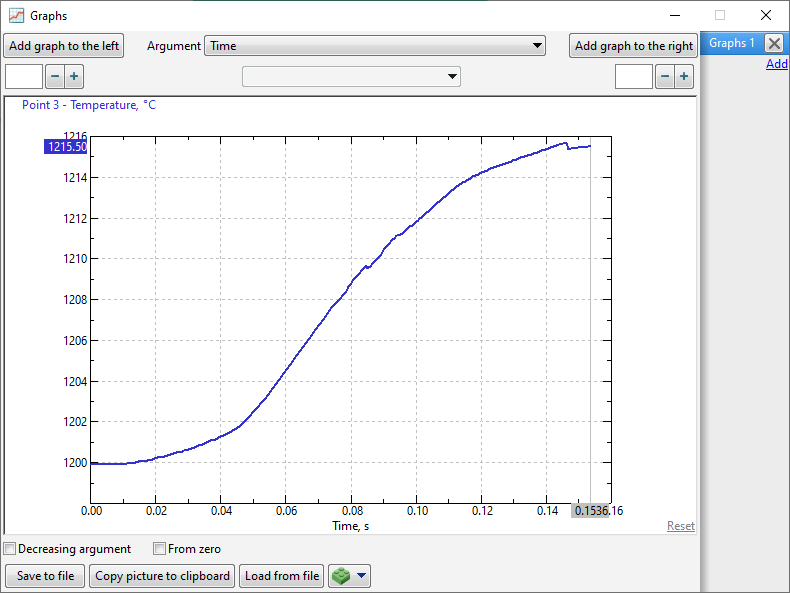Minimize the Graphs window
790x593 pixels.
click(675, 15)
